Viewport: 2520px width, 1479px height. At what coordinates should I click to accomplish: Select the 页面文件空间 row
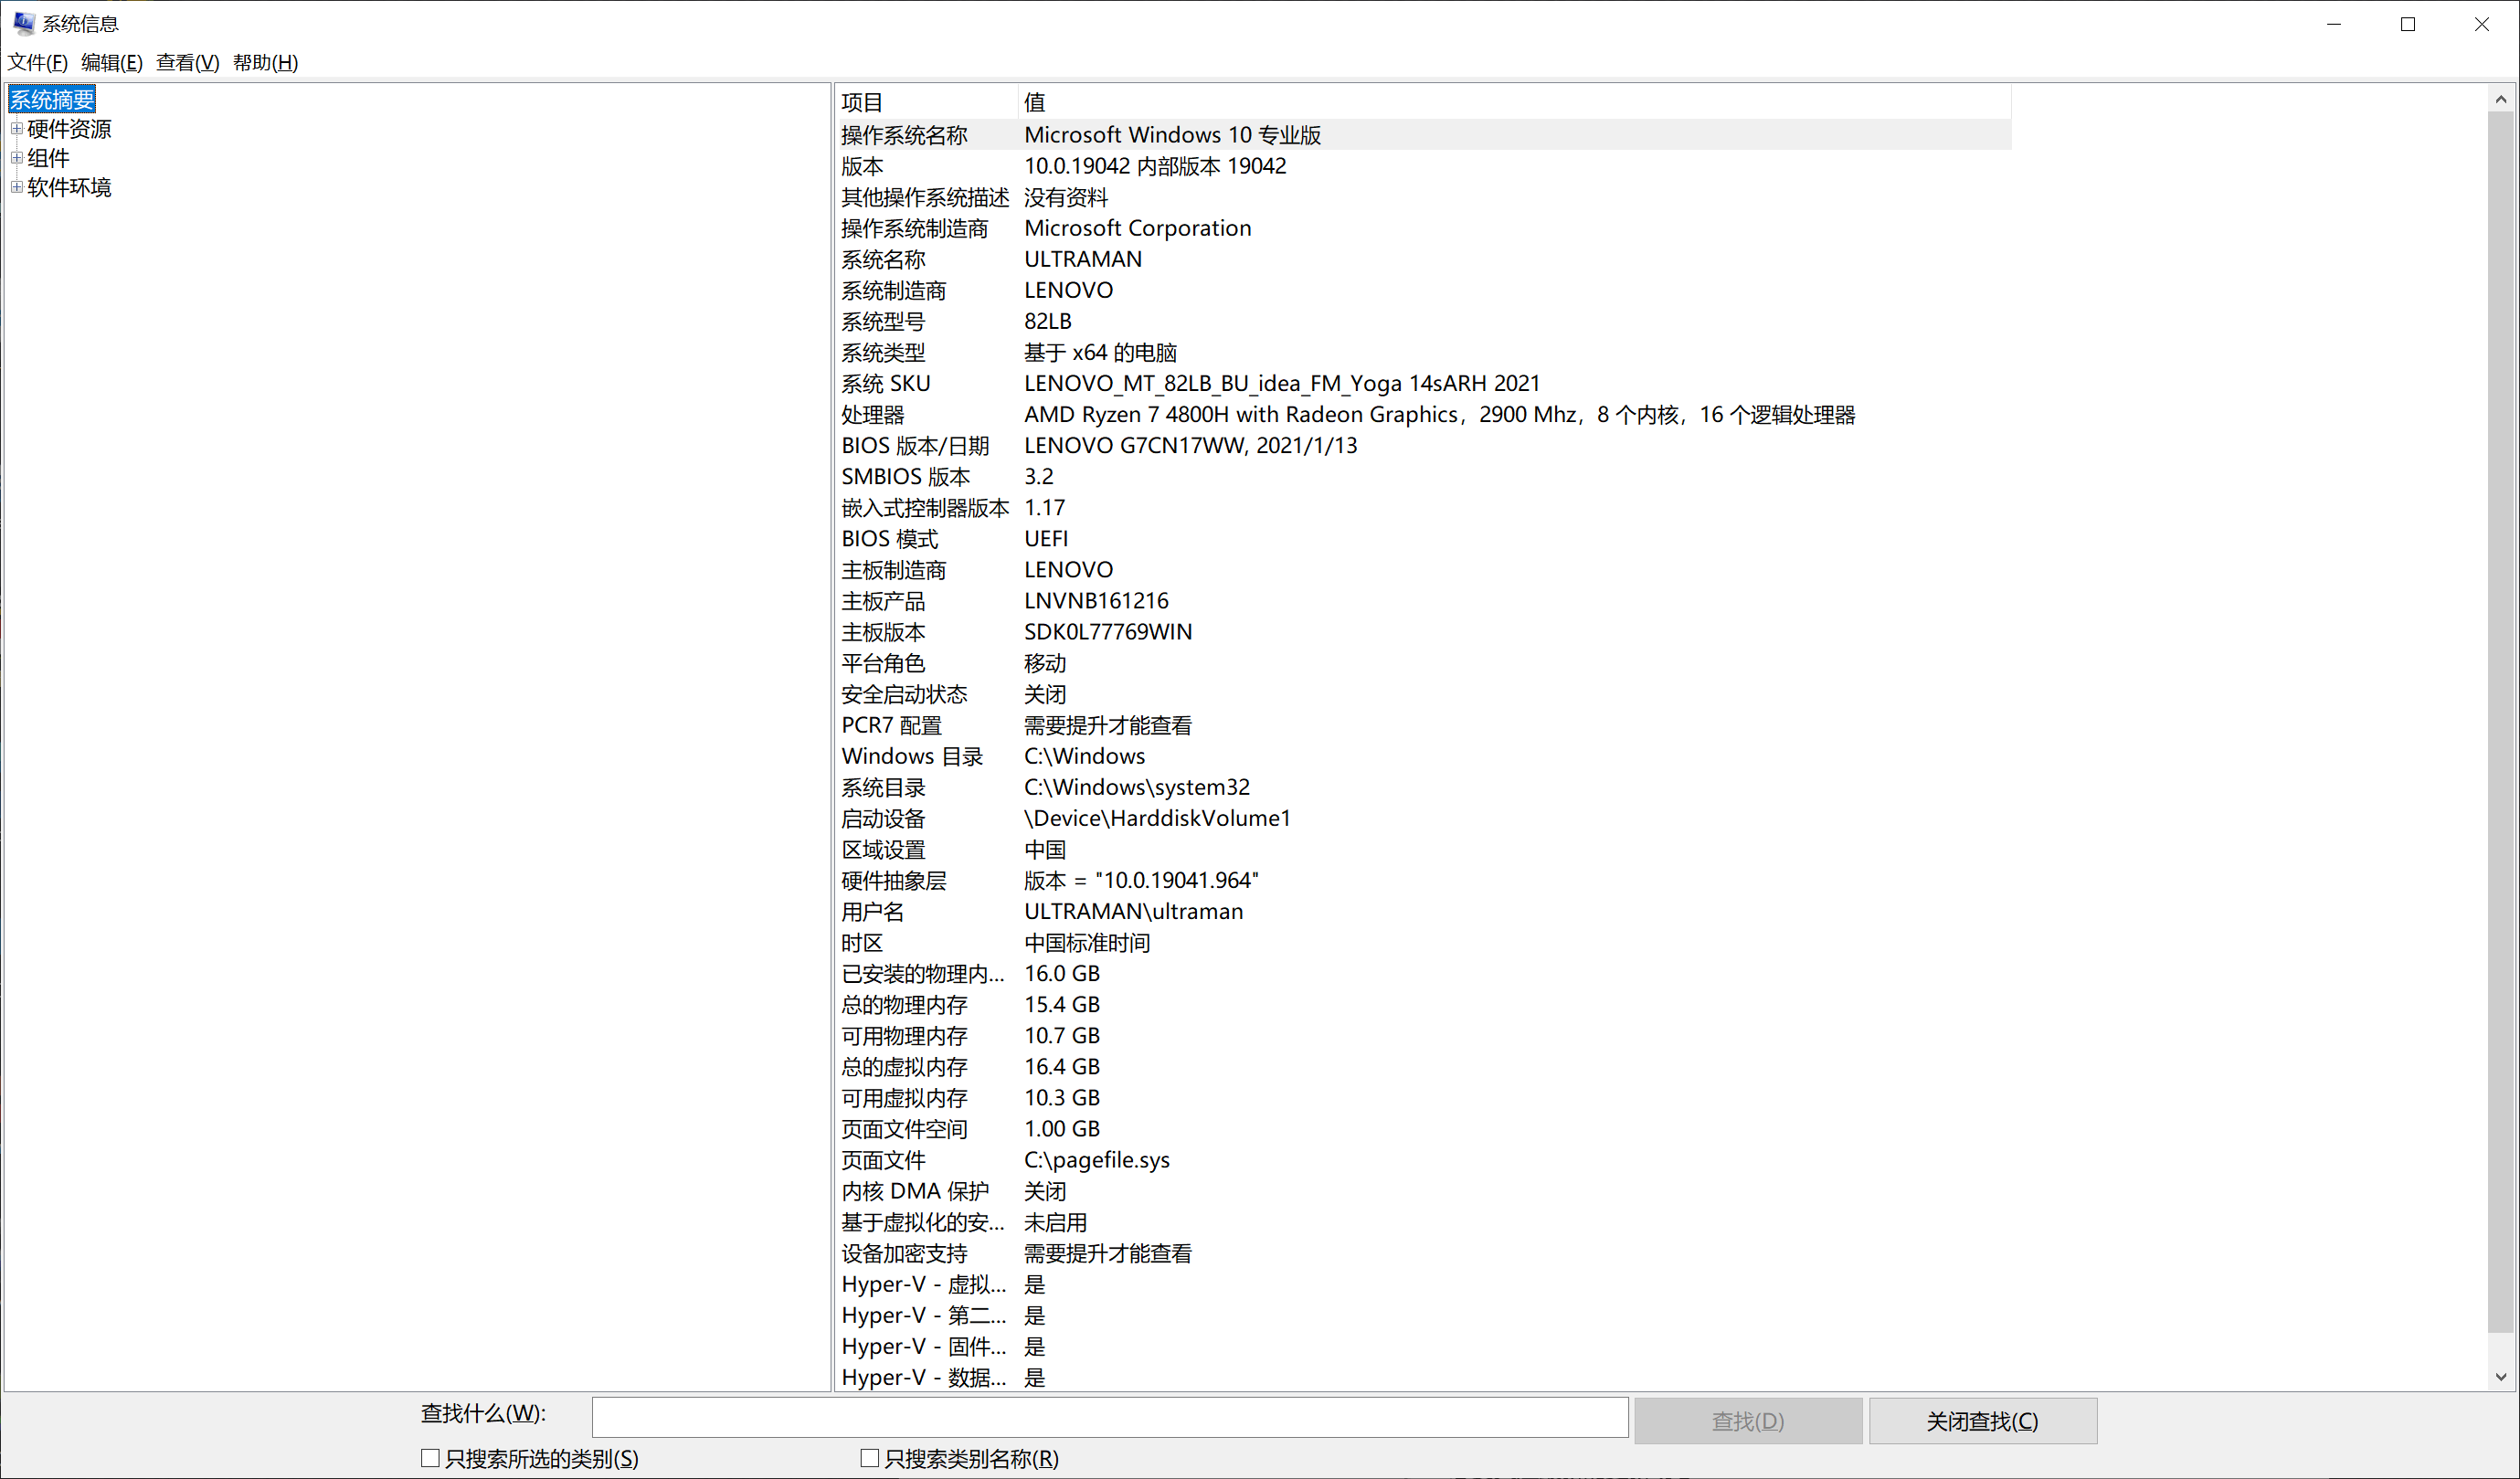coord(1423,1128)
